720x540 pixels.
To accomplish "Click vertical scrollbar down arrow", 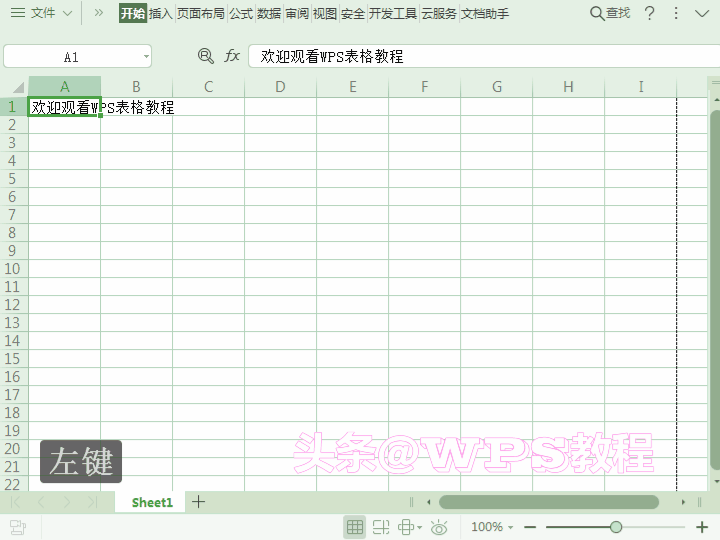I will [x=716, y=481].
